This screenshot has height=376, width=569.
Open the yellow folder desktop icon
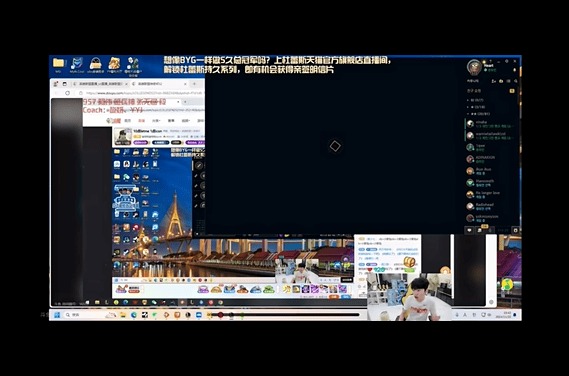click(x=58, y=64)
